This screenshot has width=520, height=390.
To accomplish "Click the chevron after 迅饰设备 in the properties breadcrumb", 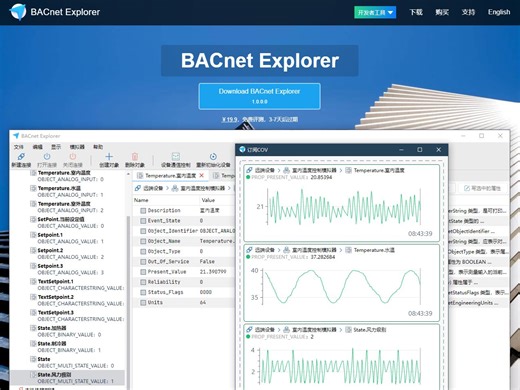I will pyautogui.click(x=167, y=188).
